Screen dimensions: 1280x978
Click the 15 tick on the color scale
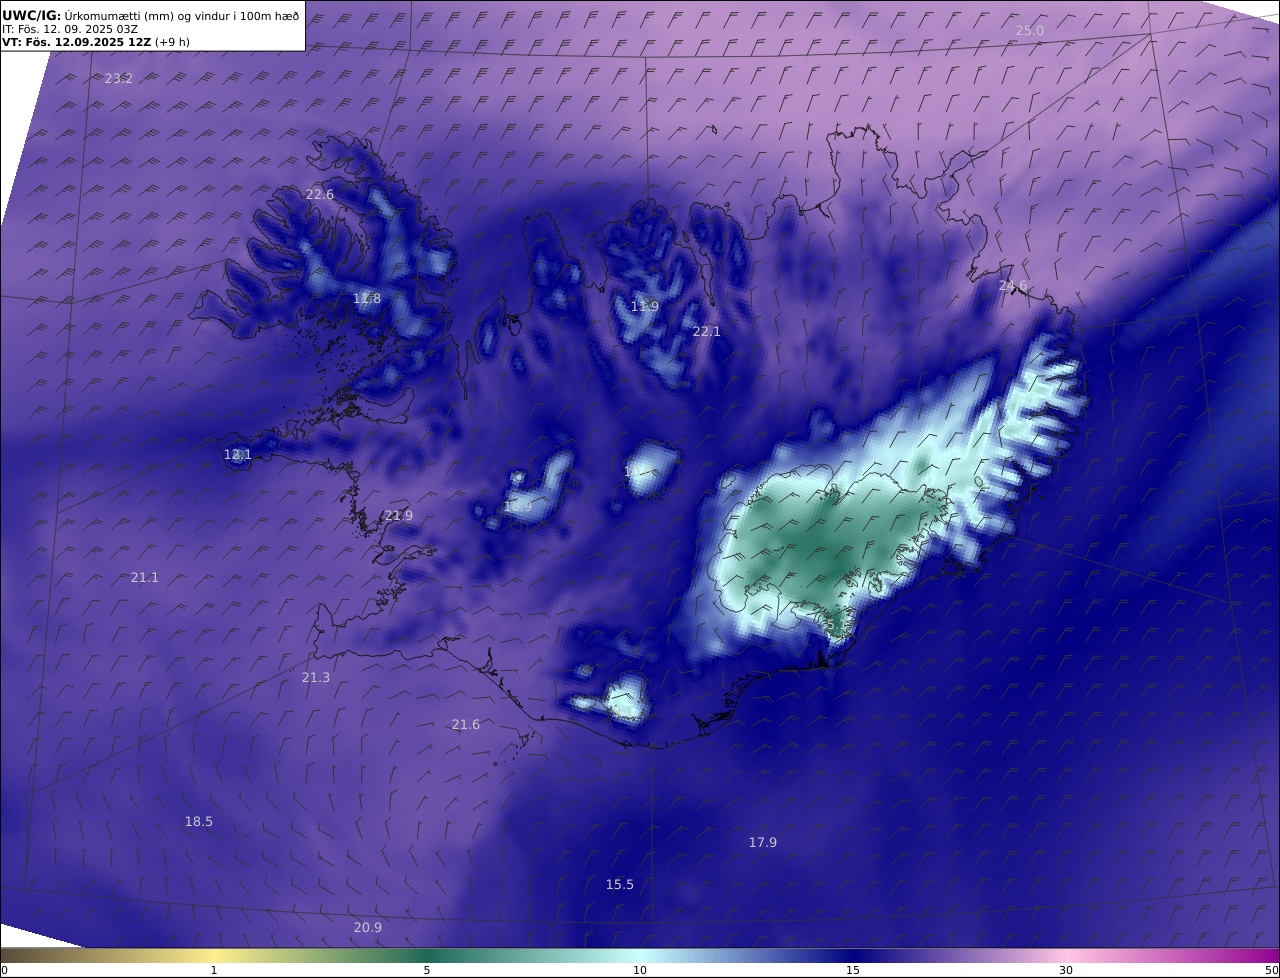coord(853,970)
